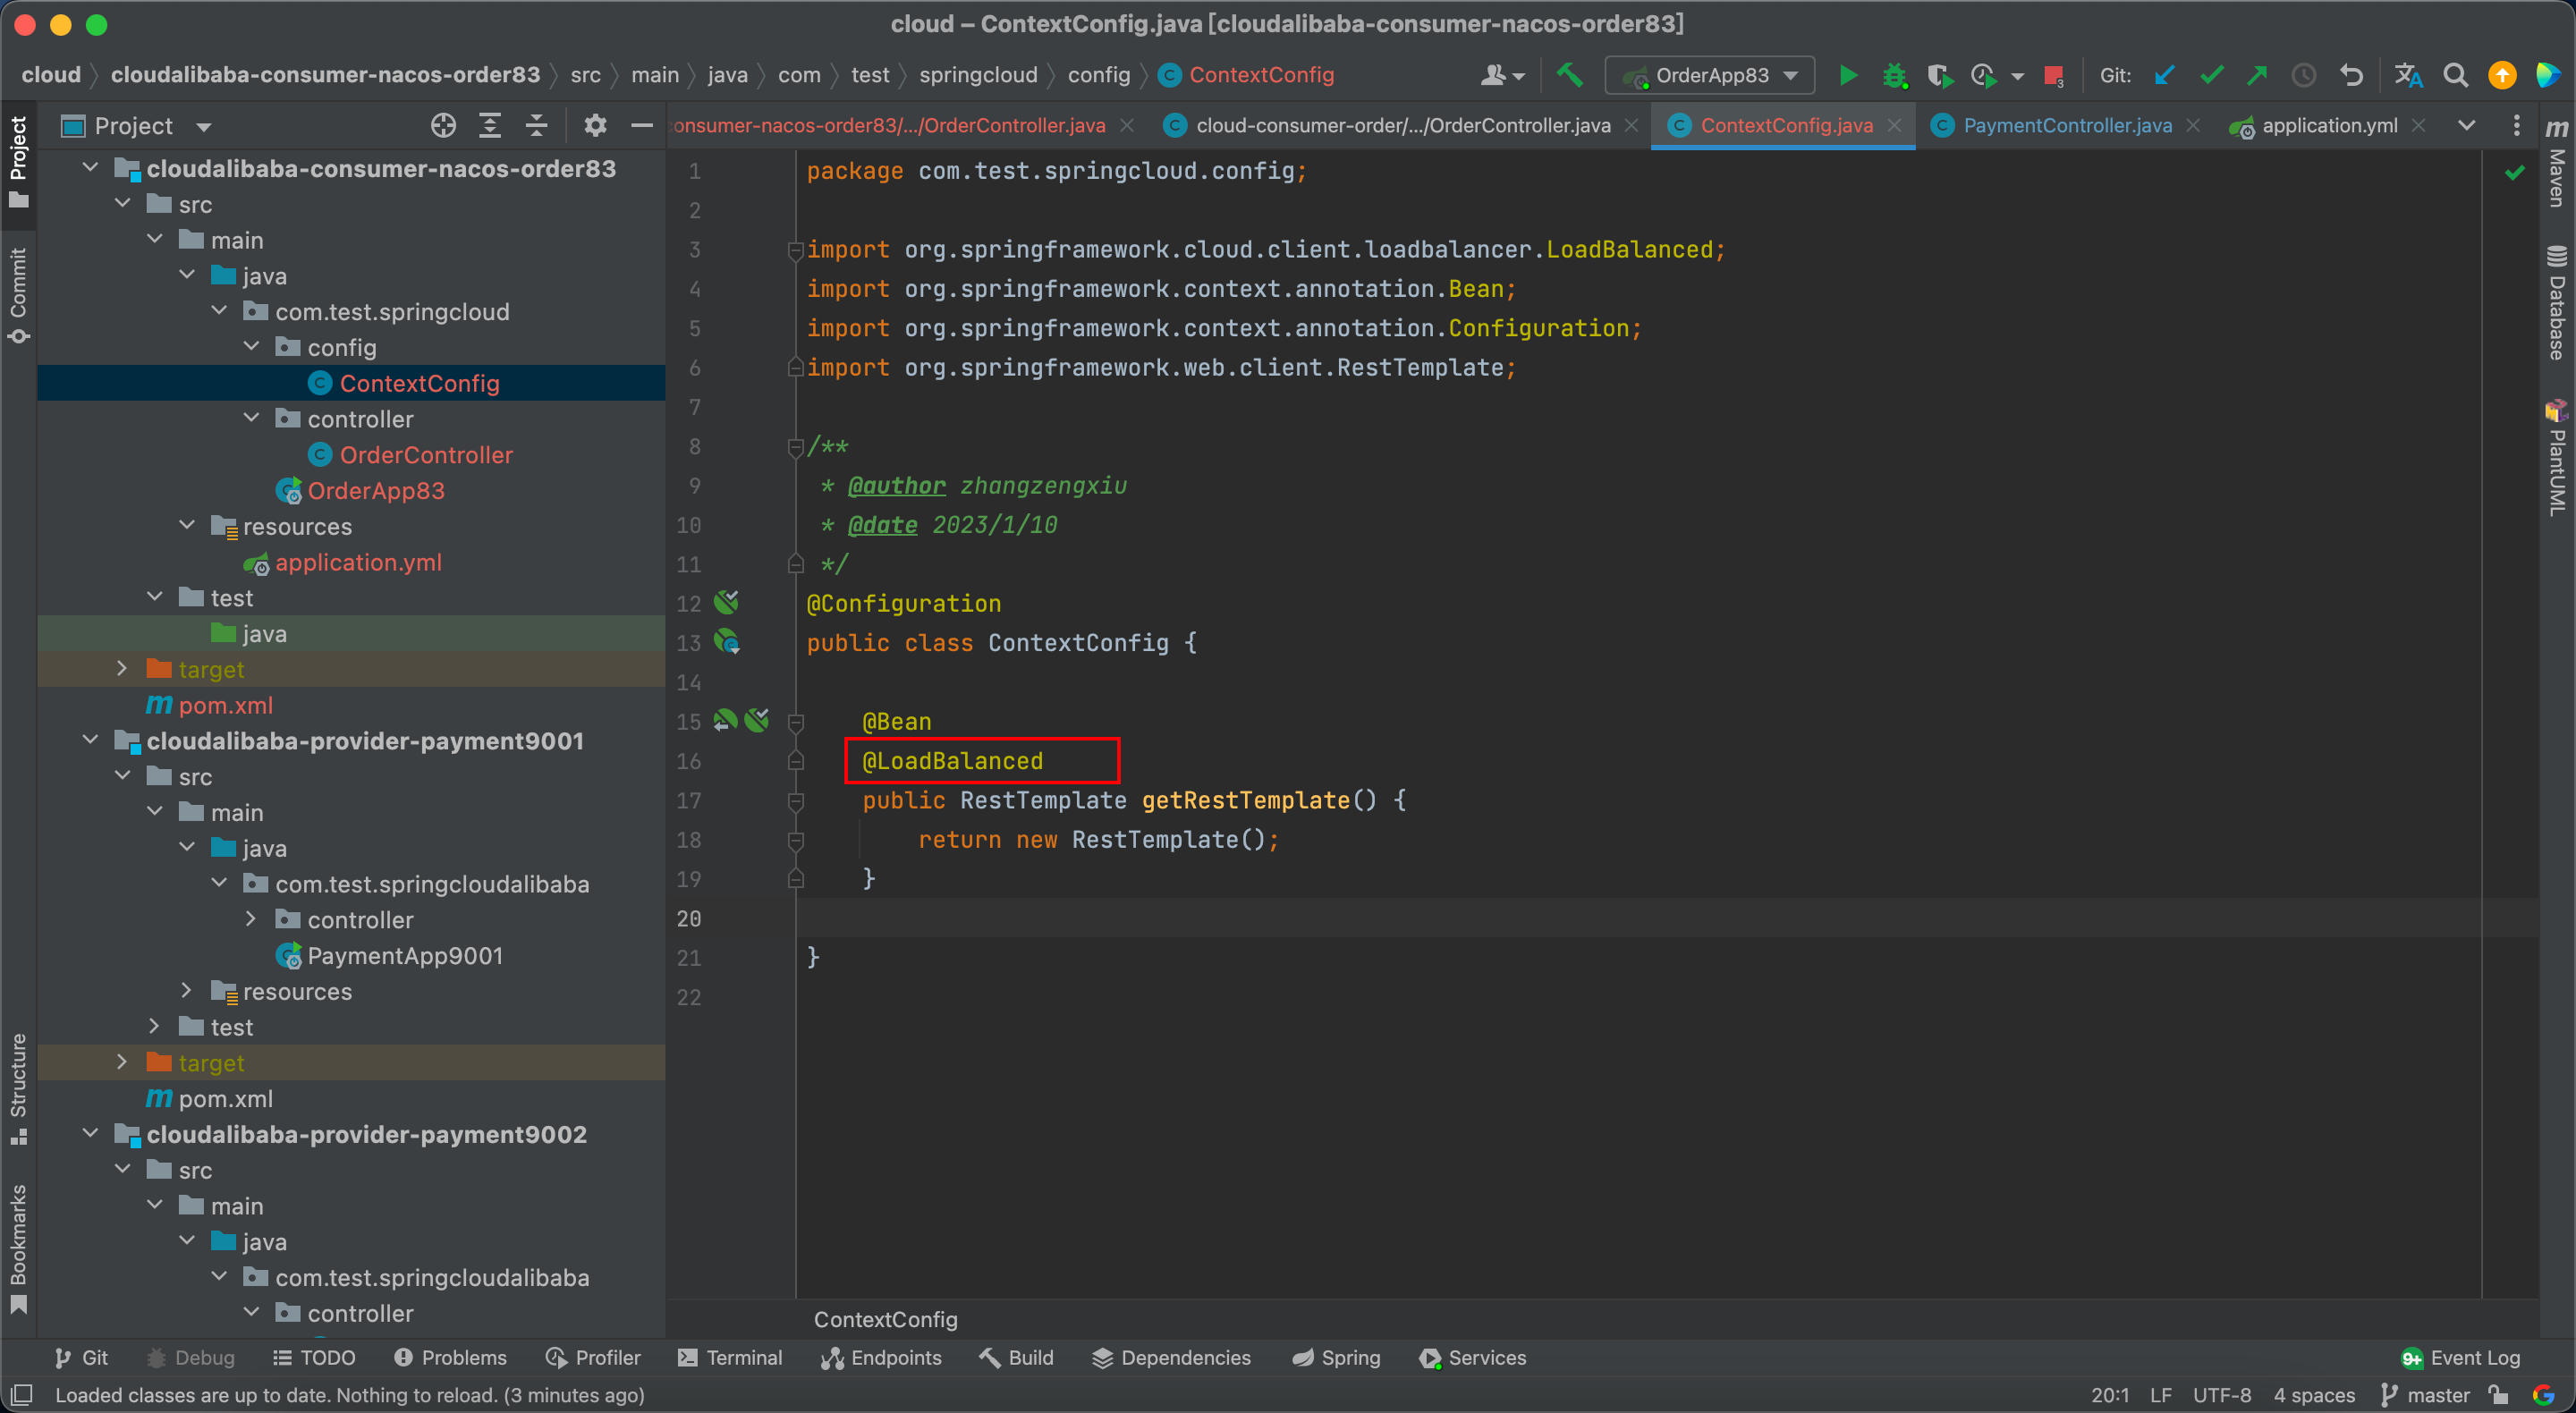
Task: Expand controller package in payment9001
Action: pos(251,920)
